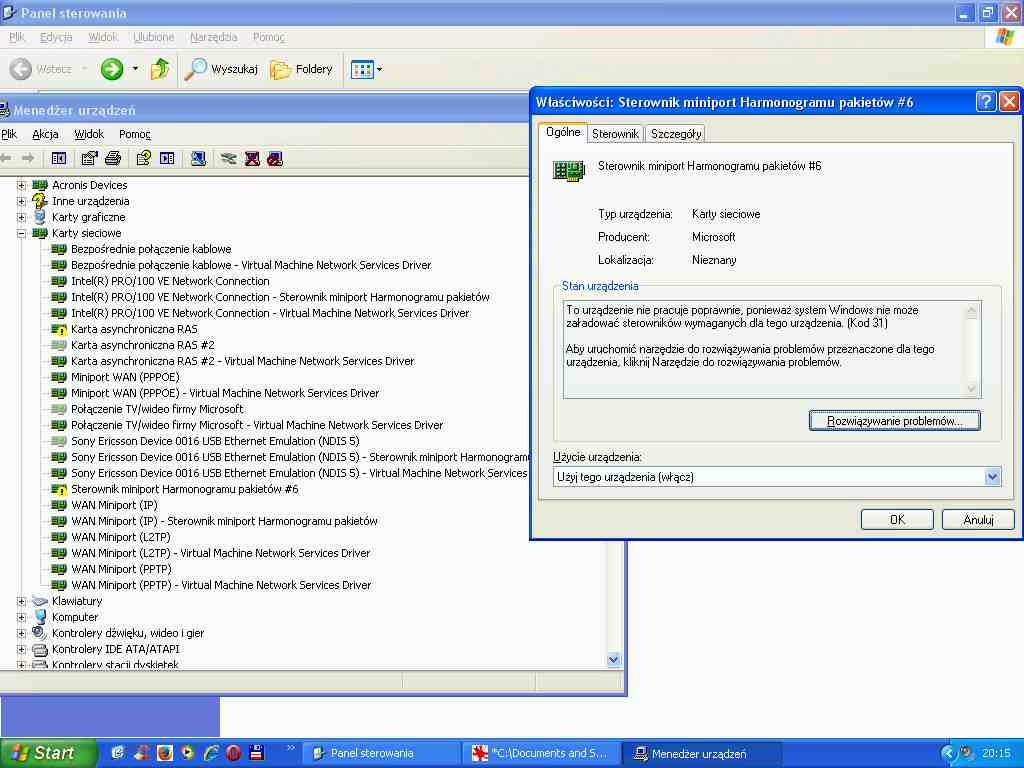Open the Widok menu in Device Manager
1024x768 pixels.
(89, 134)
